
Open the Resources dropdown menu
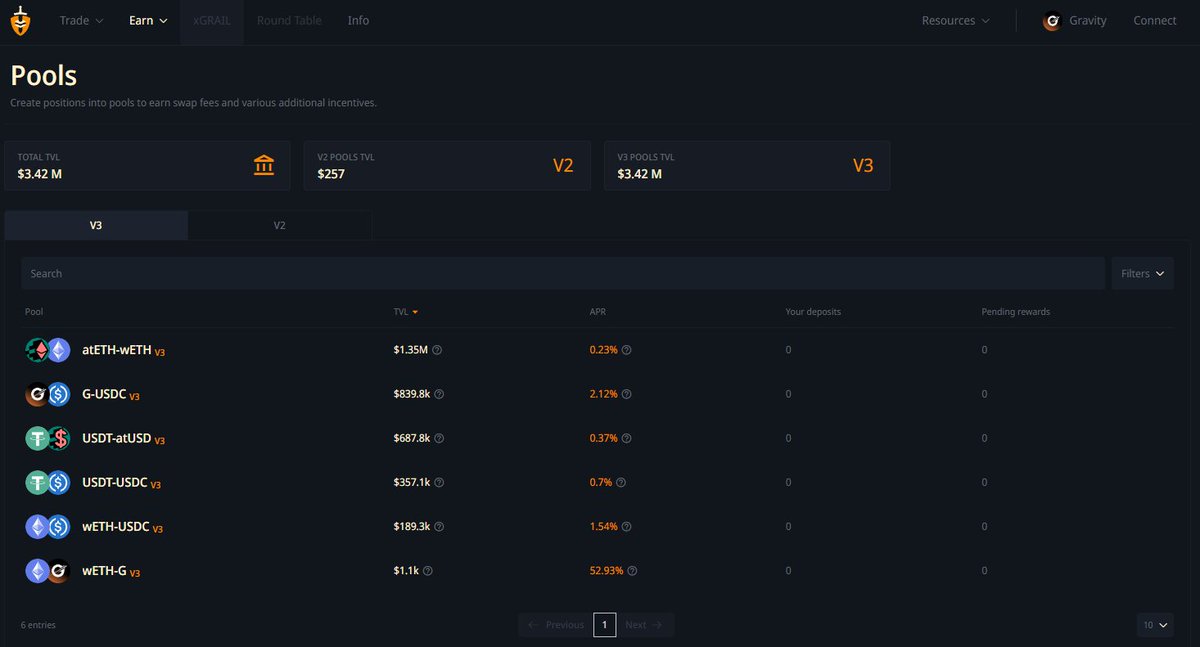coord(956,21)
